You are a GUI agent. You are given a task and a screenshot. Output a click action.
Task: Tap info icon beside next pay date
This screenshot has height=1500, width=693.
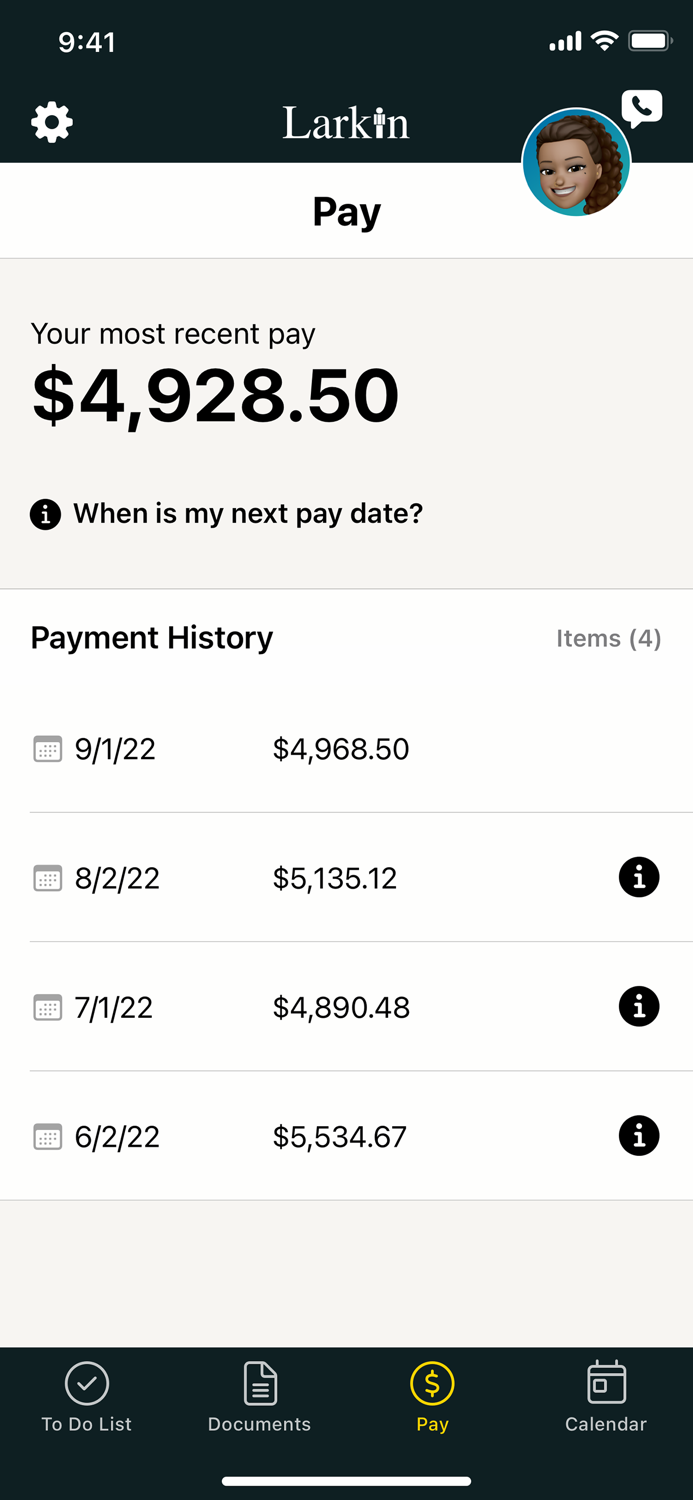(x=45, y=514)
